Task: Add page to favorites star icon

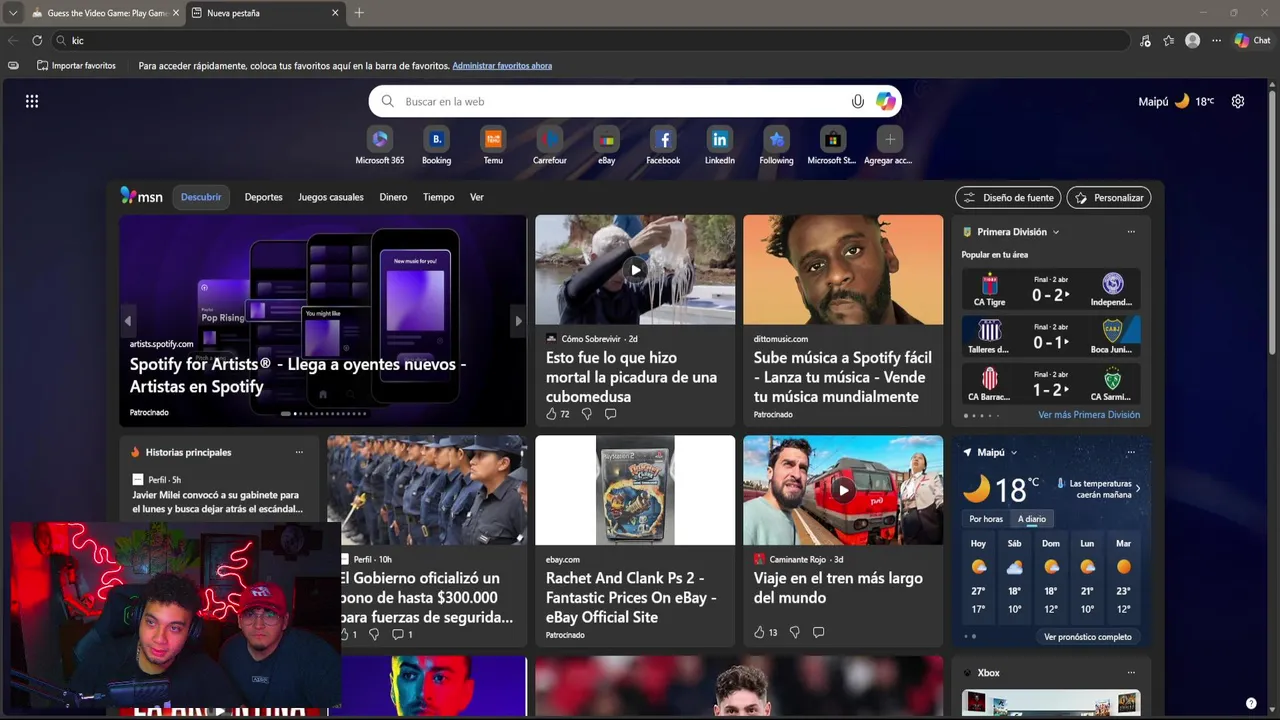Action: (x=1169, y=40)
